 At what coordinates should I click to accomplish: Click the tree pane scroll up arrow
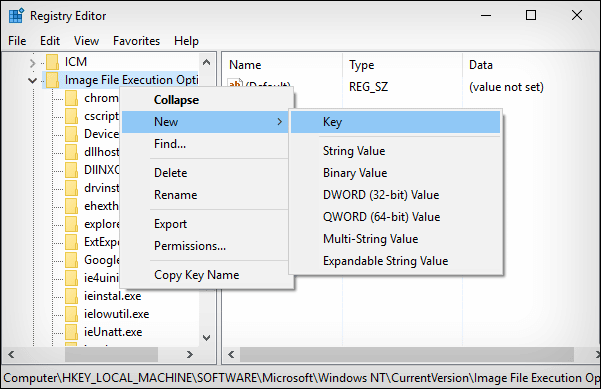(206, 62)
